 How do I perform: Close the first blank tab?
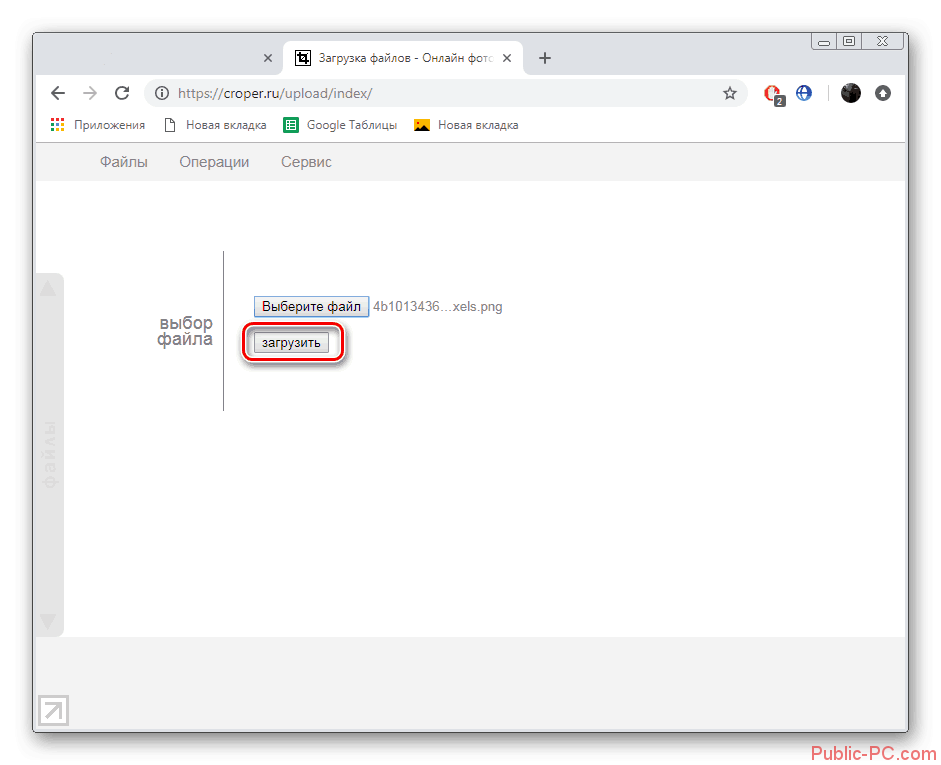point(268,58)
